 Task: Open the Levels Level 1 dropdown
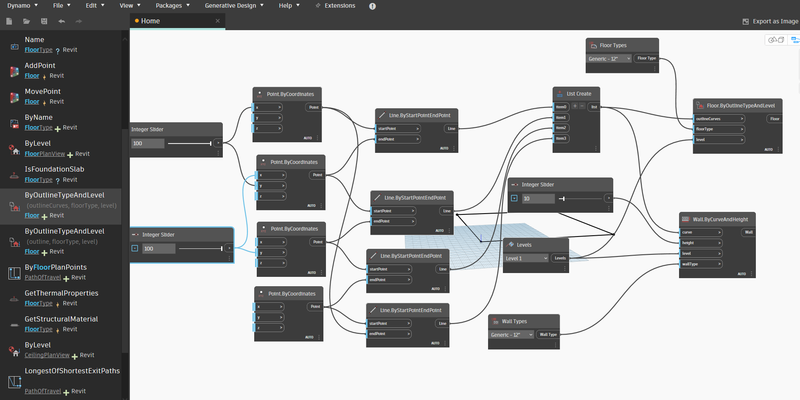point(526,258)
